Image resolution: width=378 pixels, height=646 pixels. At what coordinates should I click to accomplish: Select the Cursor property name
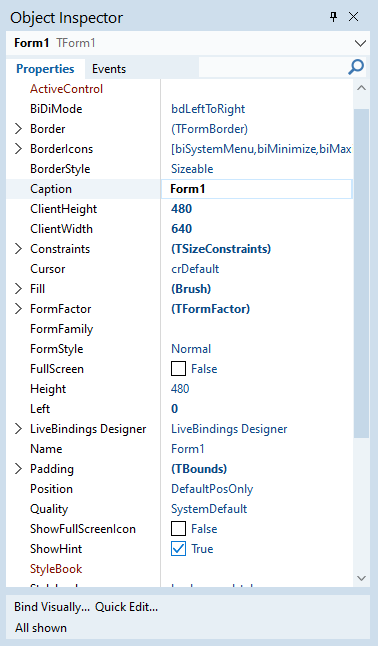tap(48, 269)
